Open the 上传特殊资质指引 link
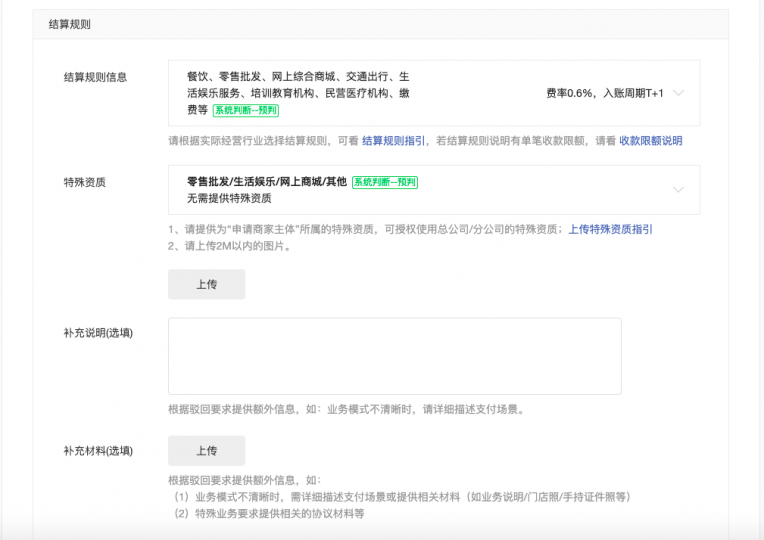 pos(611,229)
